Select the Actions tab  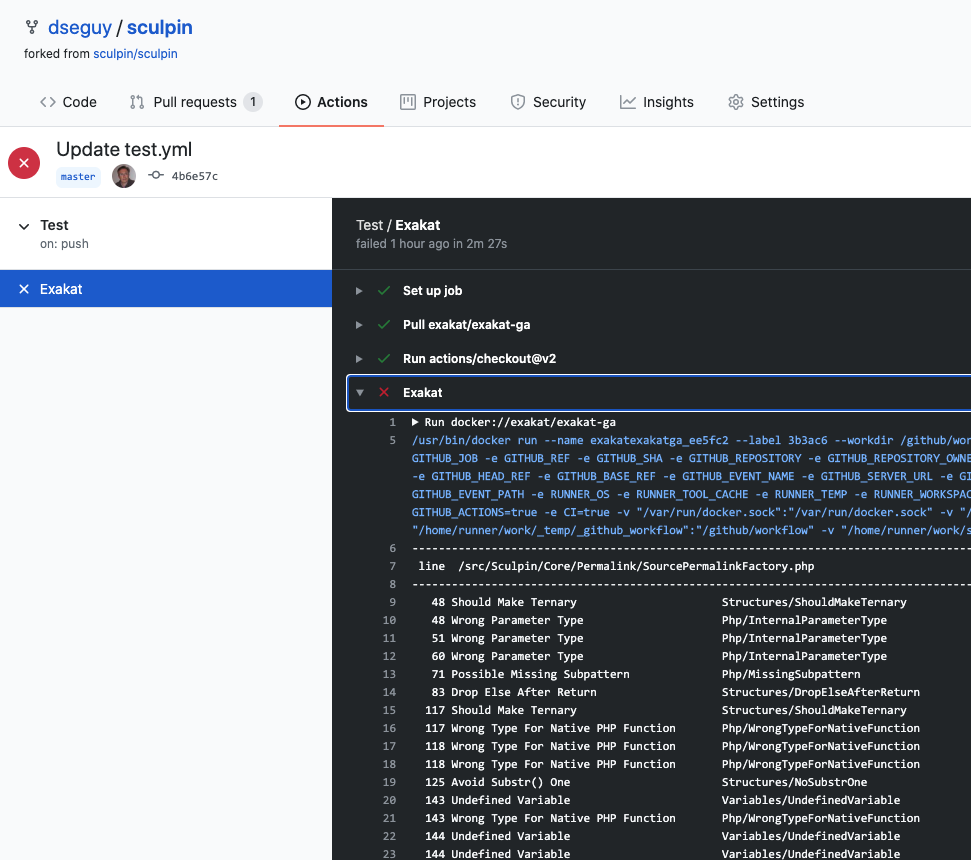pos(331,102)
